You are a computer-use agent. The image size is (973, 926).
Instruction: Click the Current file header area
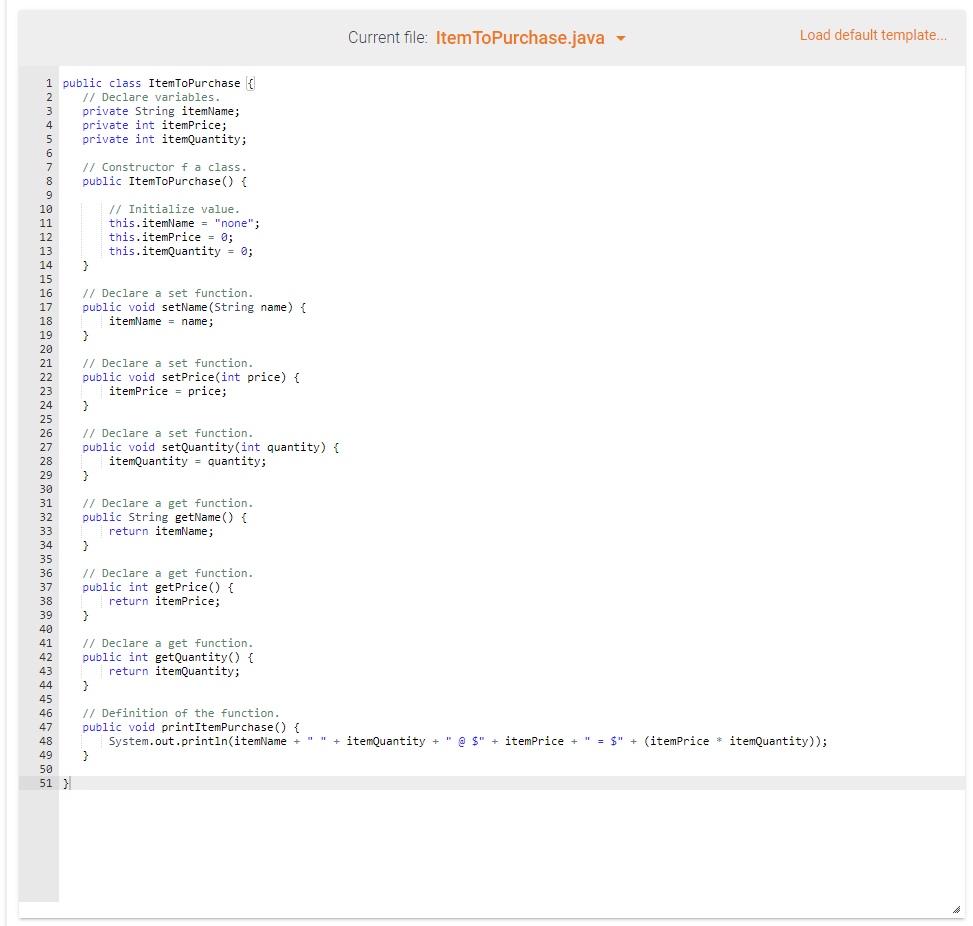pyautogui.click(x=390, y=36)
